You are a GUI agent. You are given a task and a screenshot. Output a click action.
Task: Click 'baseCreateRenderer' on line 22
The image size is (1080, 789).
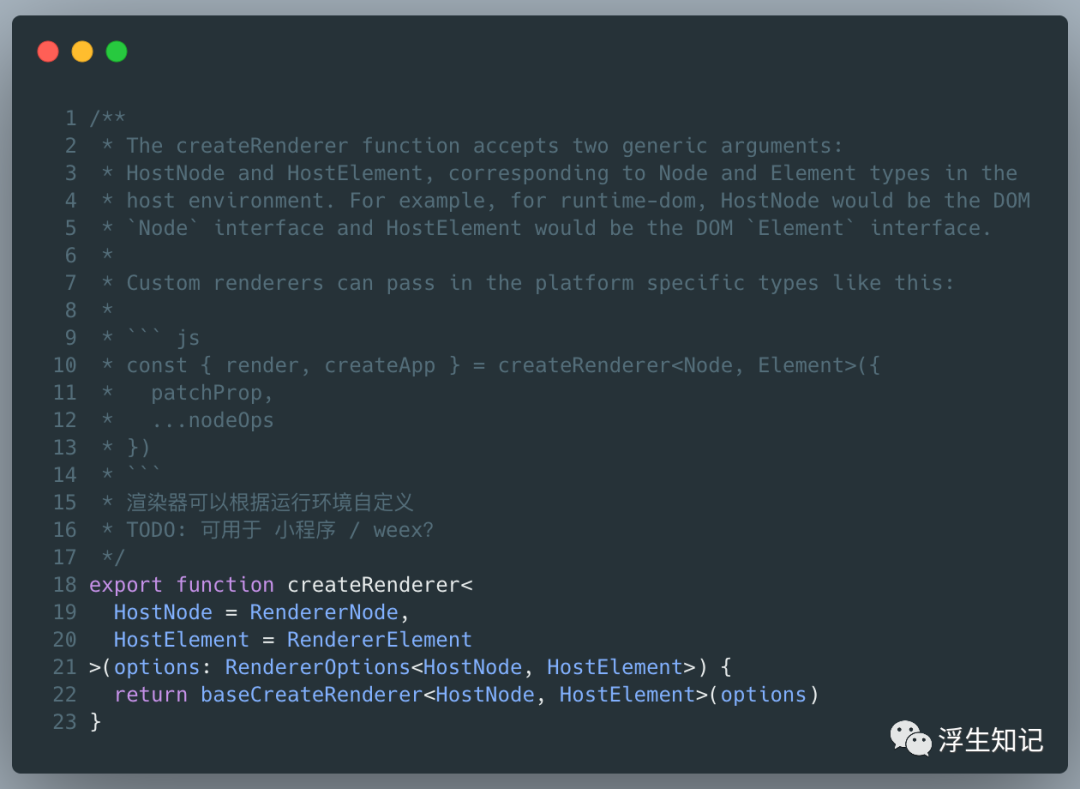tap(311, 695)
